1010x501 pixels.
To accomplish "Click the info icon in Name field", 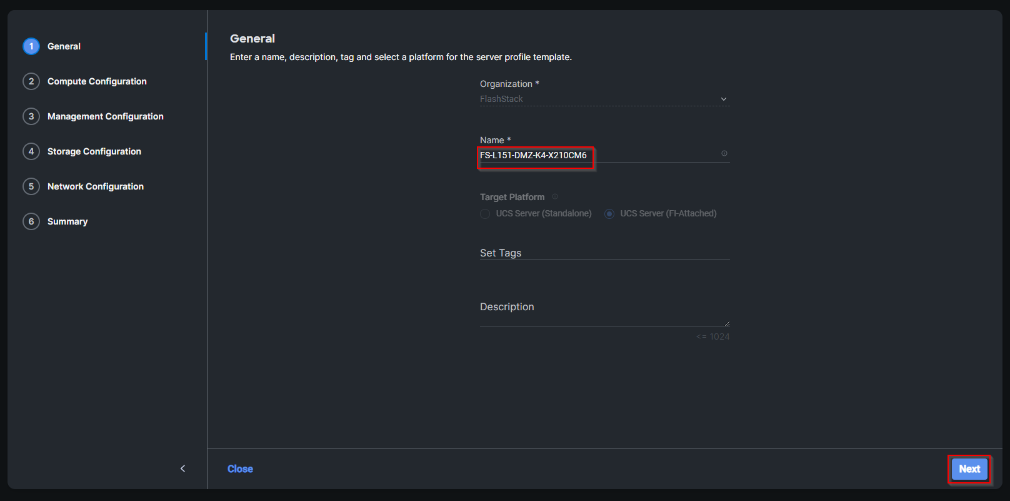I will 724,154.
